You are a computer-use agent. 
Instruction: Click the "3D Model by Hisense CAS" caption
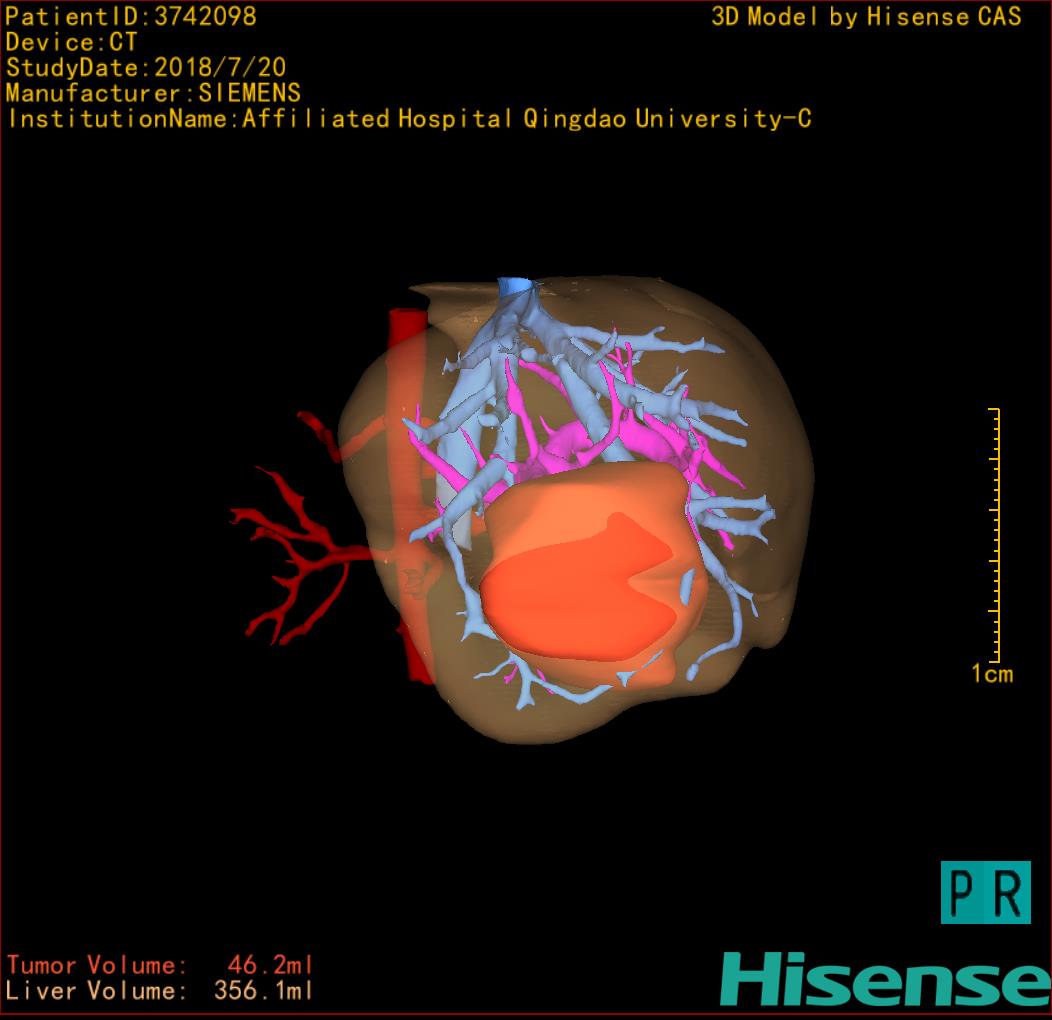pos(866,17)
